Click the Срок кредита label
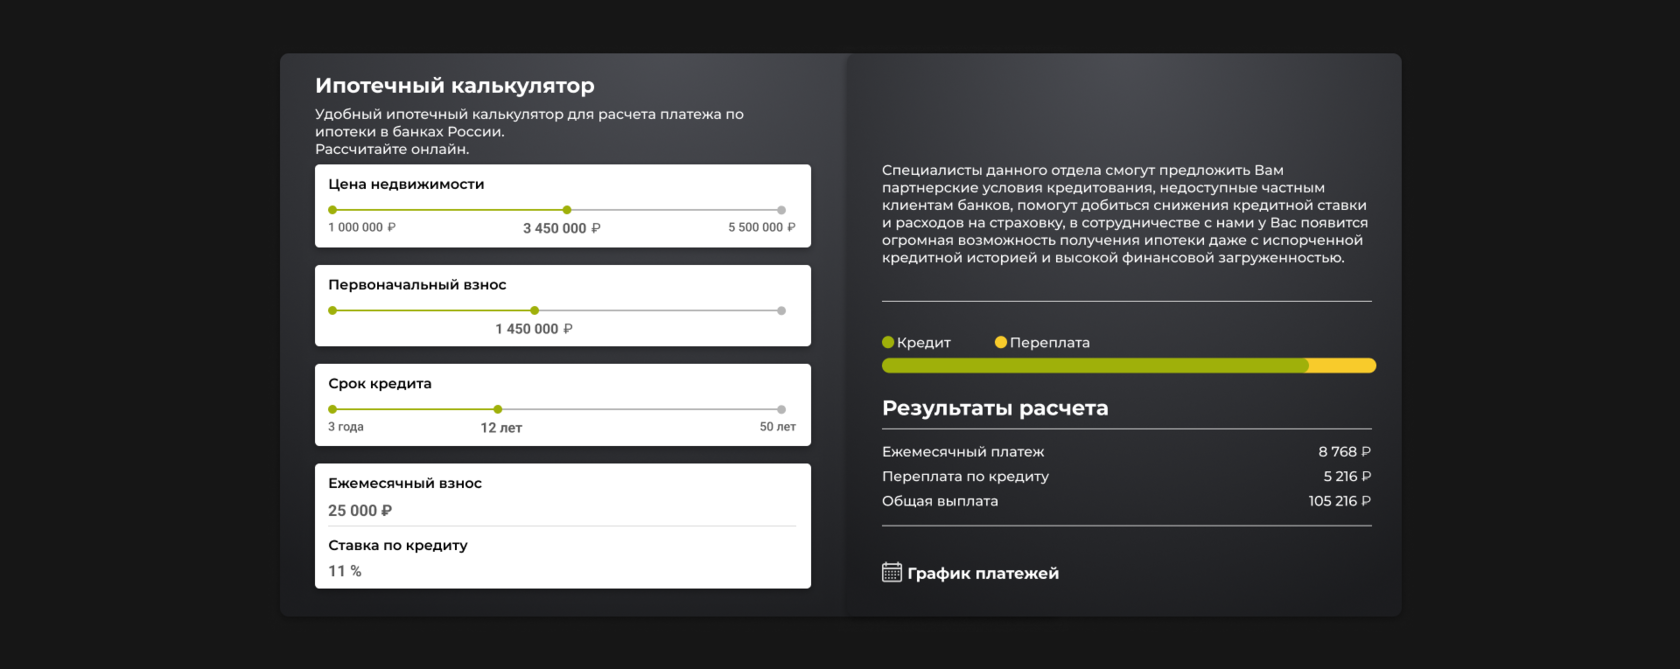 coord(380,384)
